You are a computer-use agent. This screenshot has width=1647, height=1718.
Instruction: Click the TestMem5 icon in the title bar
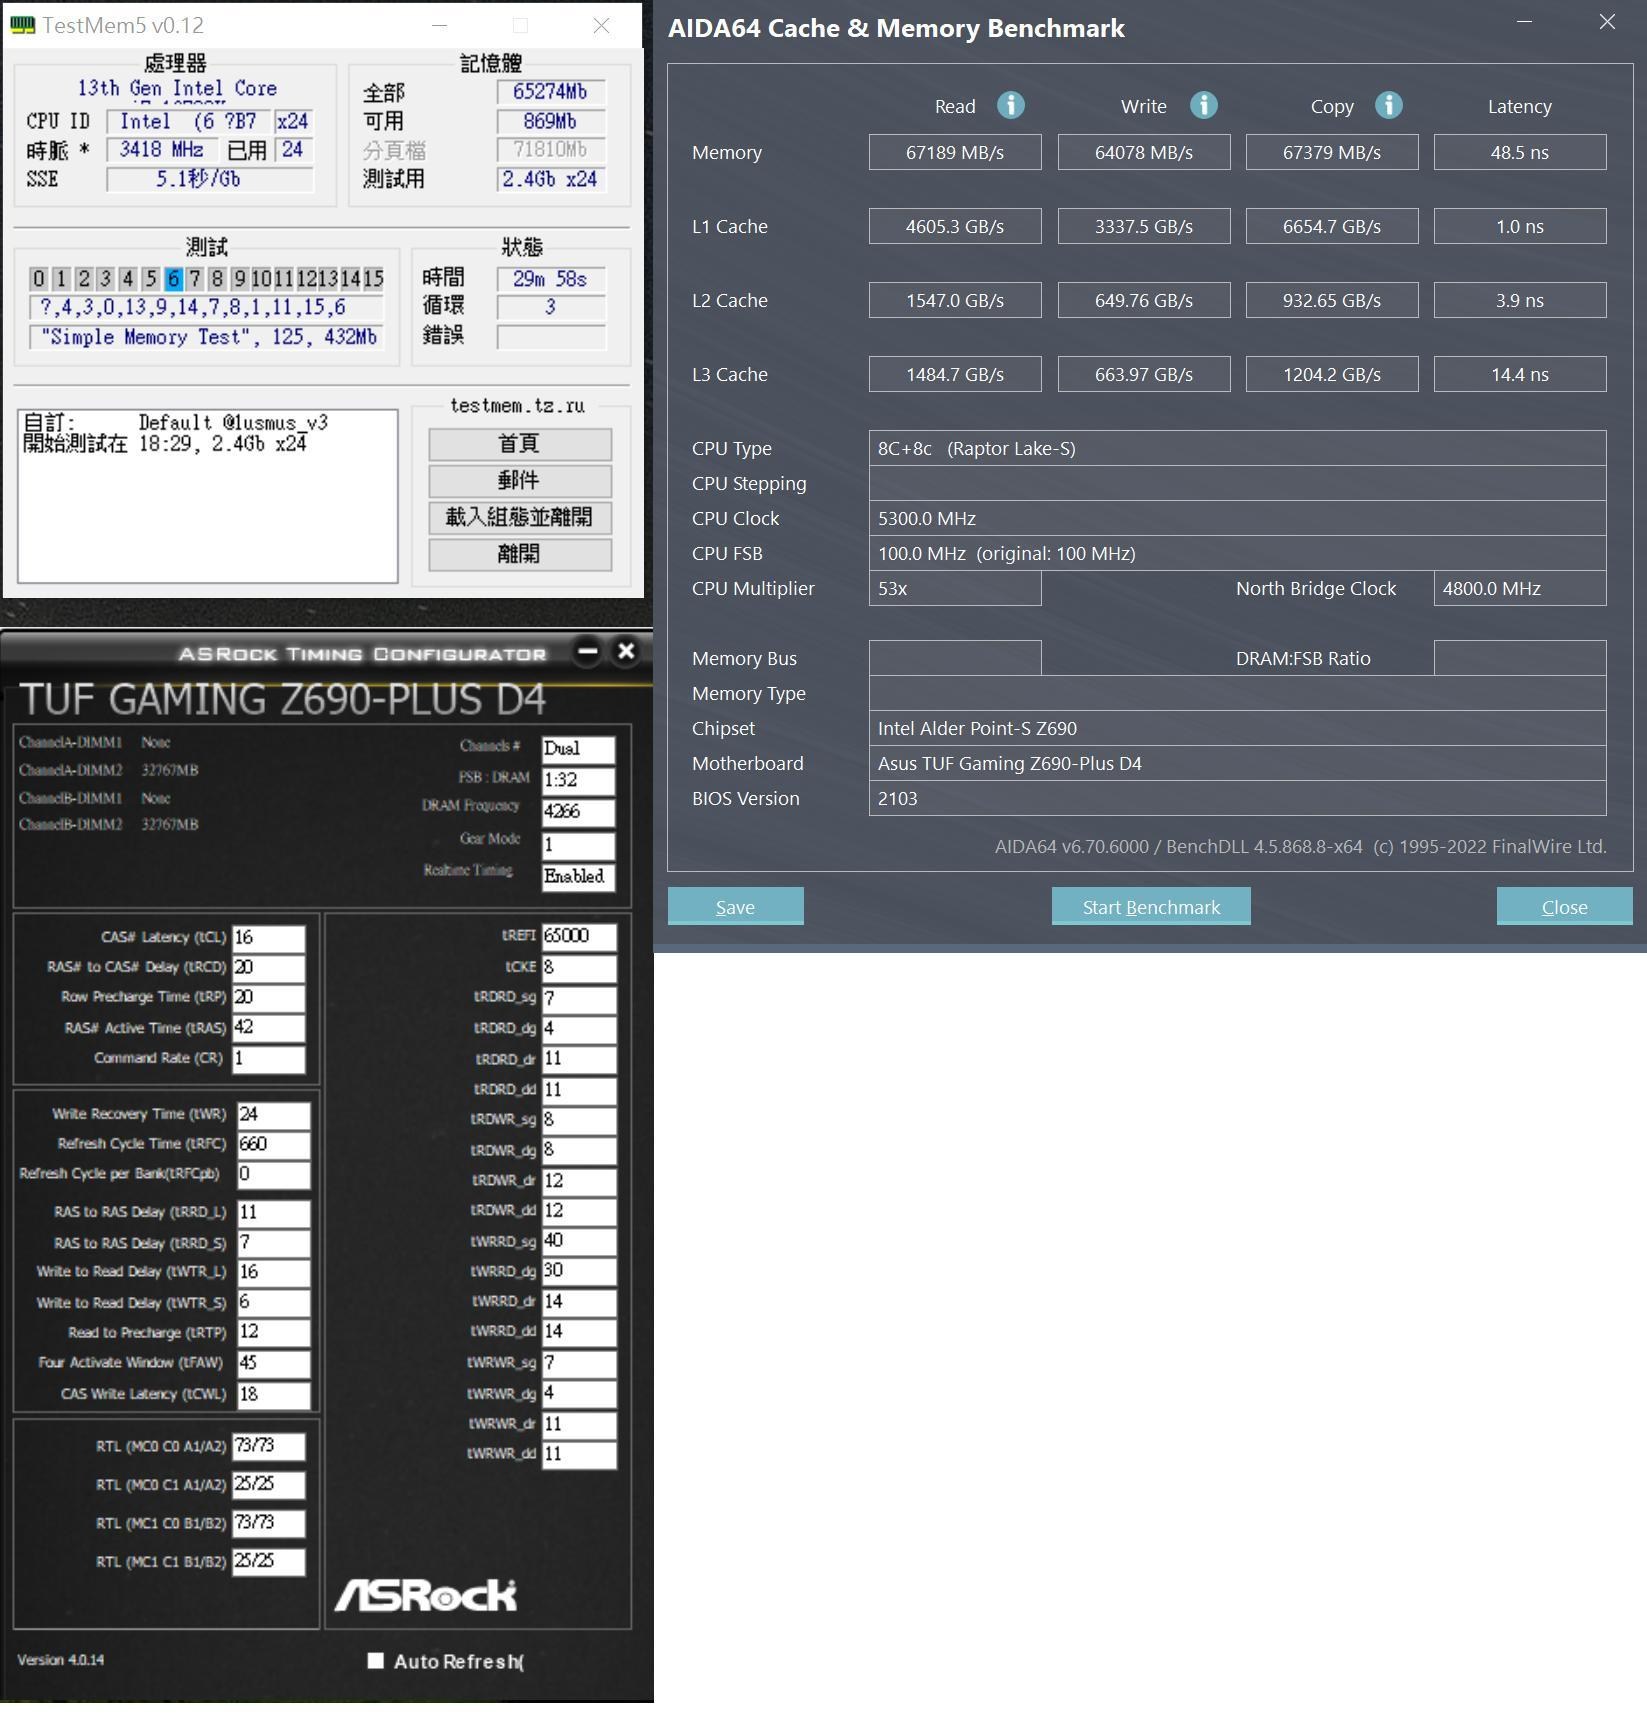(x=20, y=25)
